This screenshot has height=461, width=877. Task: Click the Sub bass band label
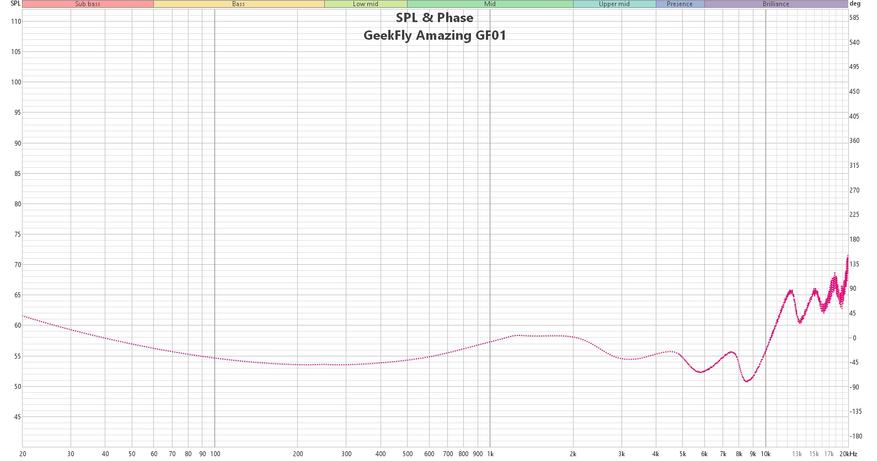click(x=88, y=4)
